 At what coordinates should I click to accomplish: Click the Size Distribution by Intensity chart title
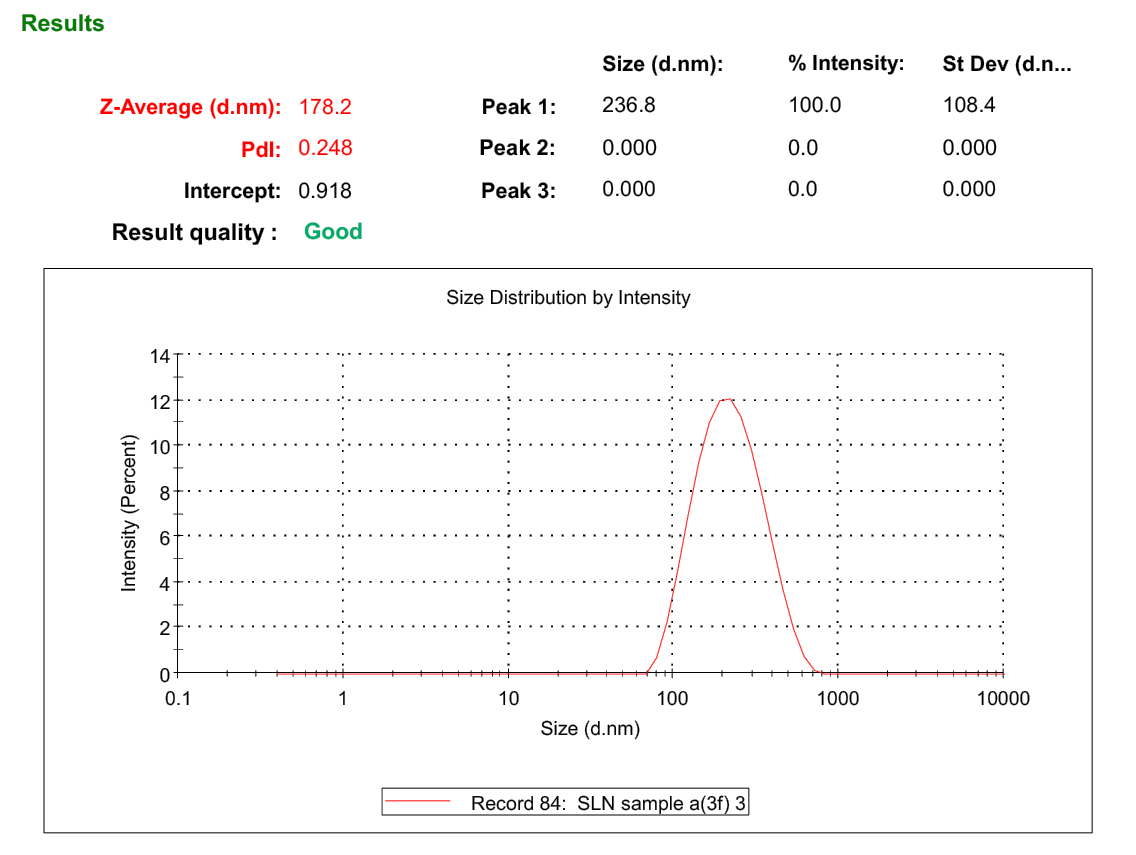(568, 297)
